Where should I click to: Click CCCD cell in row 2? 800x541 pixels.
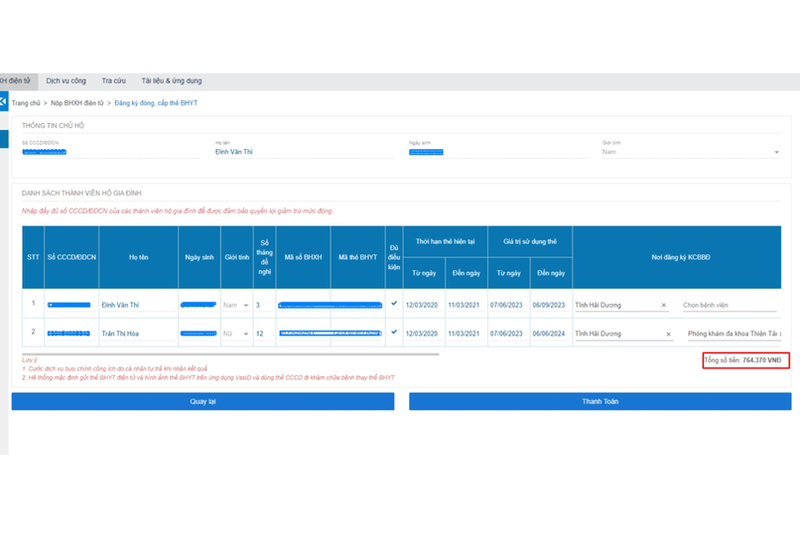[x=69, y=334]
